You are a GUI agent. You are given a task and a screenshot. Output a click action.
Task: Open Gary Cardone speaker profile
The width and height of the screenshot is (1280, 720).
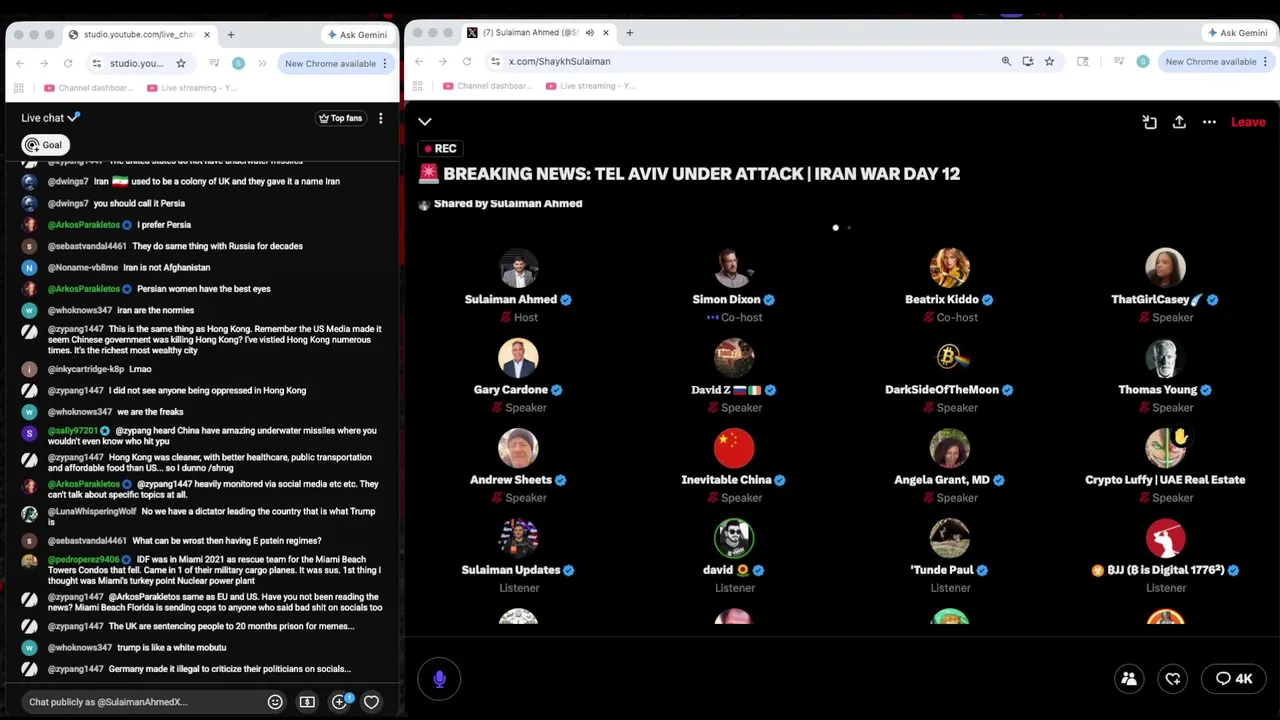(518, 358)
